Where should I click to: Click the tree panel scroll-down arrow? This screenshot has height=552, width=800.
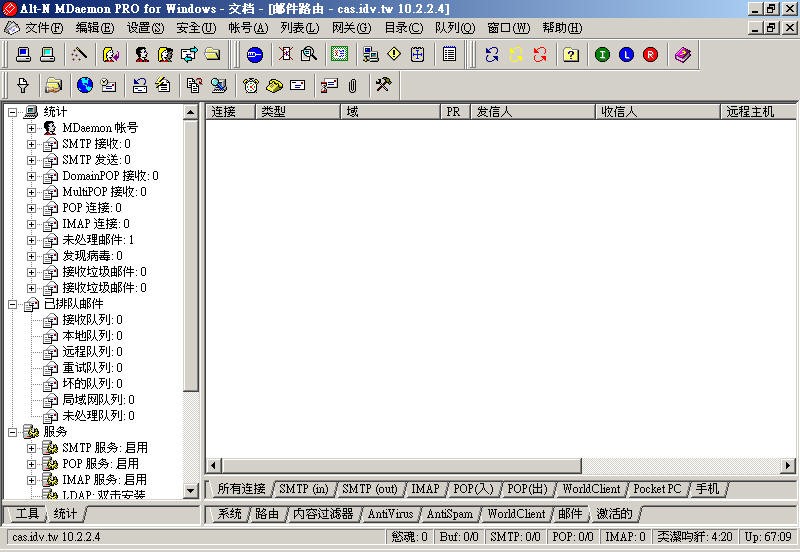click(x=191, y=490)
